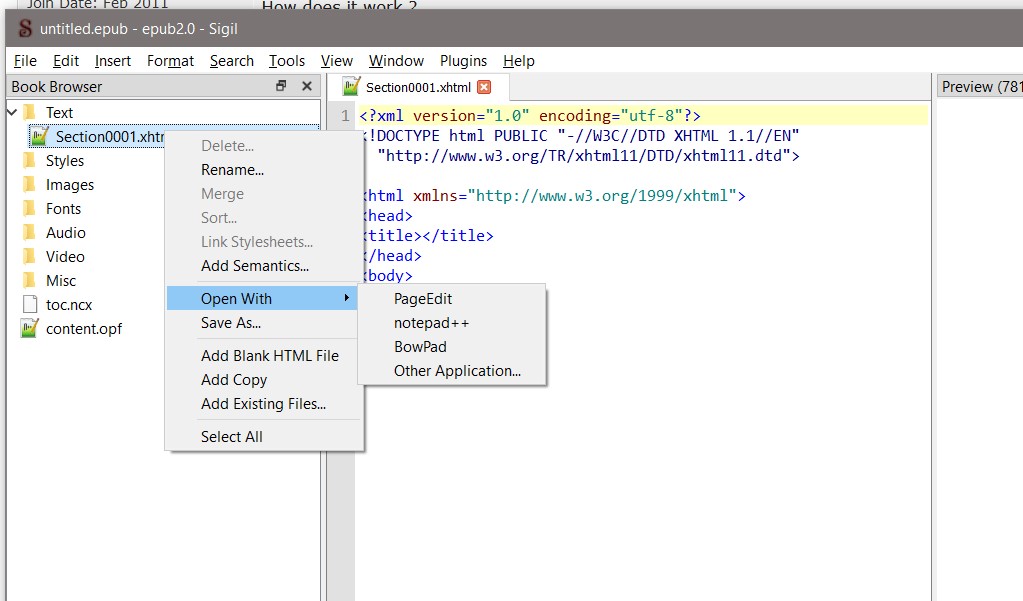Select the Fonts folder label
Image resolution: width=1023 pixels, height=601 pixels.
(63, 209)
